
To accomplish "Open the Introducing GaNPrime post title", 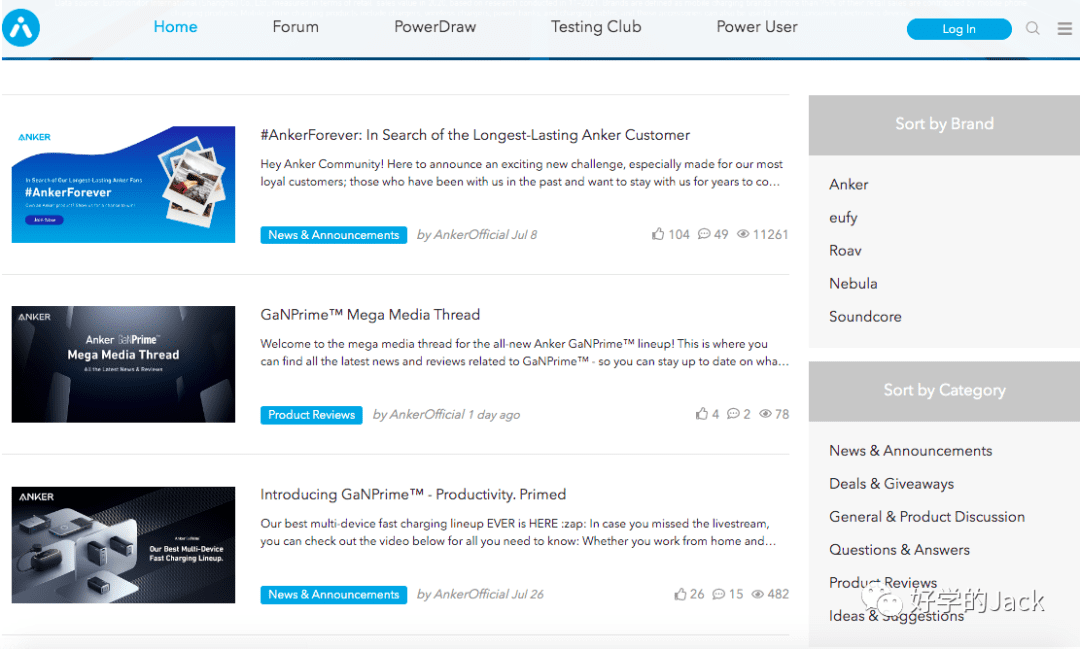I will coord(413,495).
